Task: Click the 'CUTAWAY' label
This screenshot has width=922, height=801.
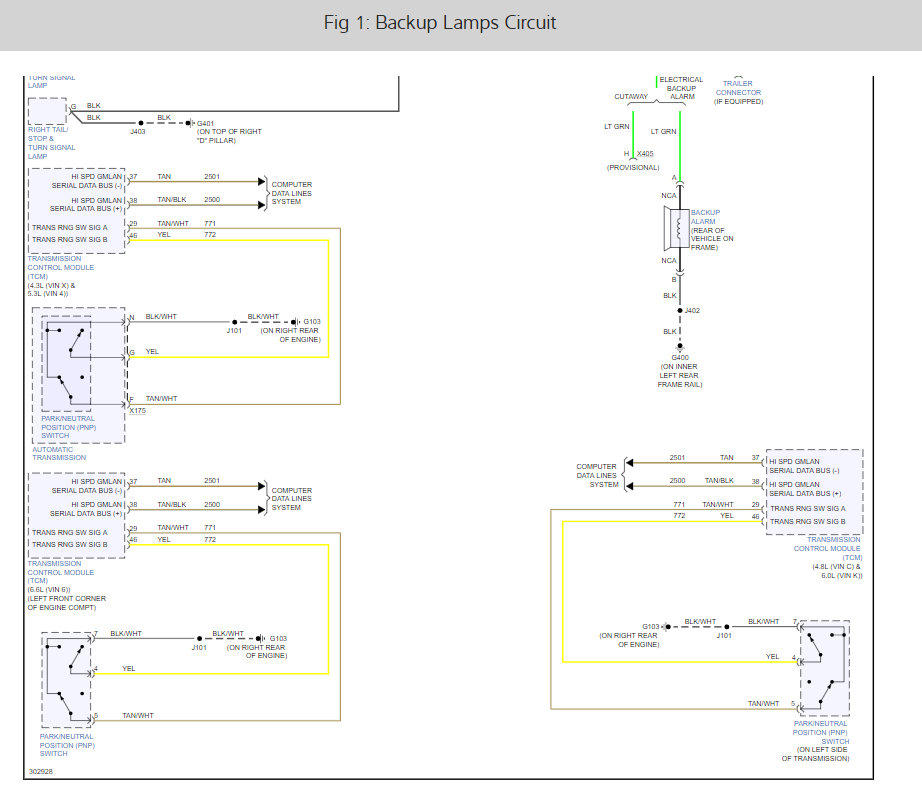Action: 631,97
